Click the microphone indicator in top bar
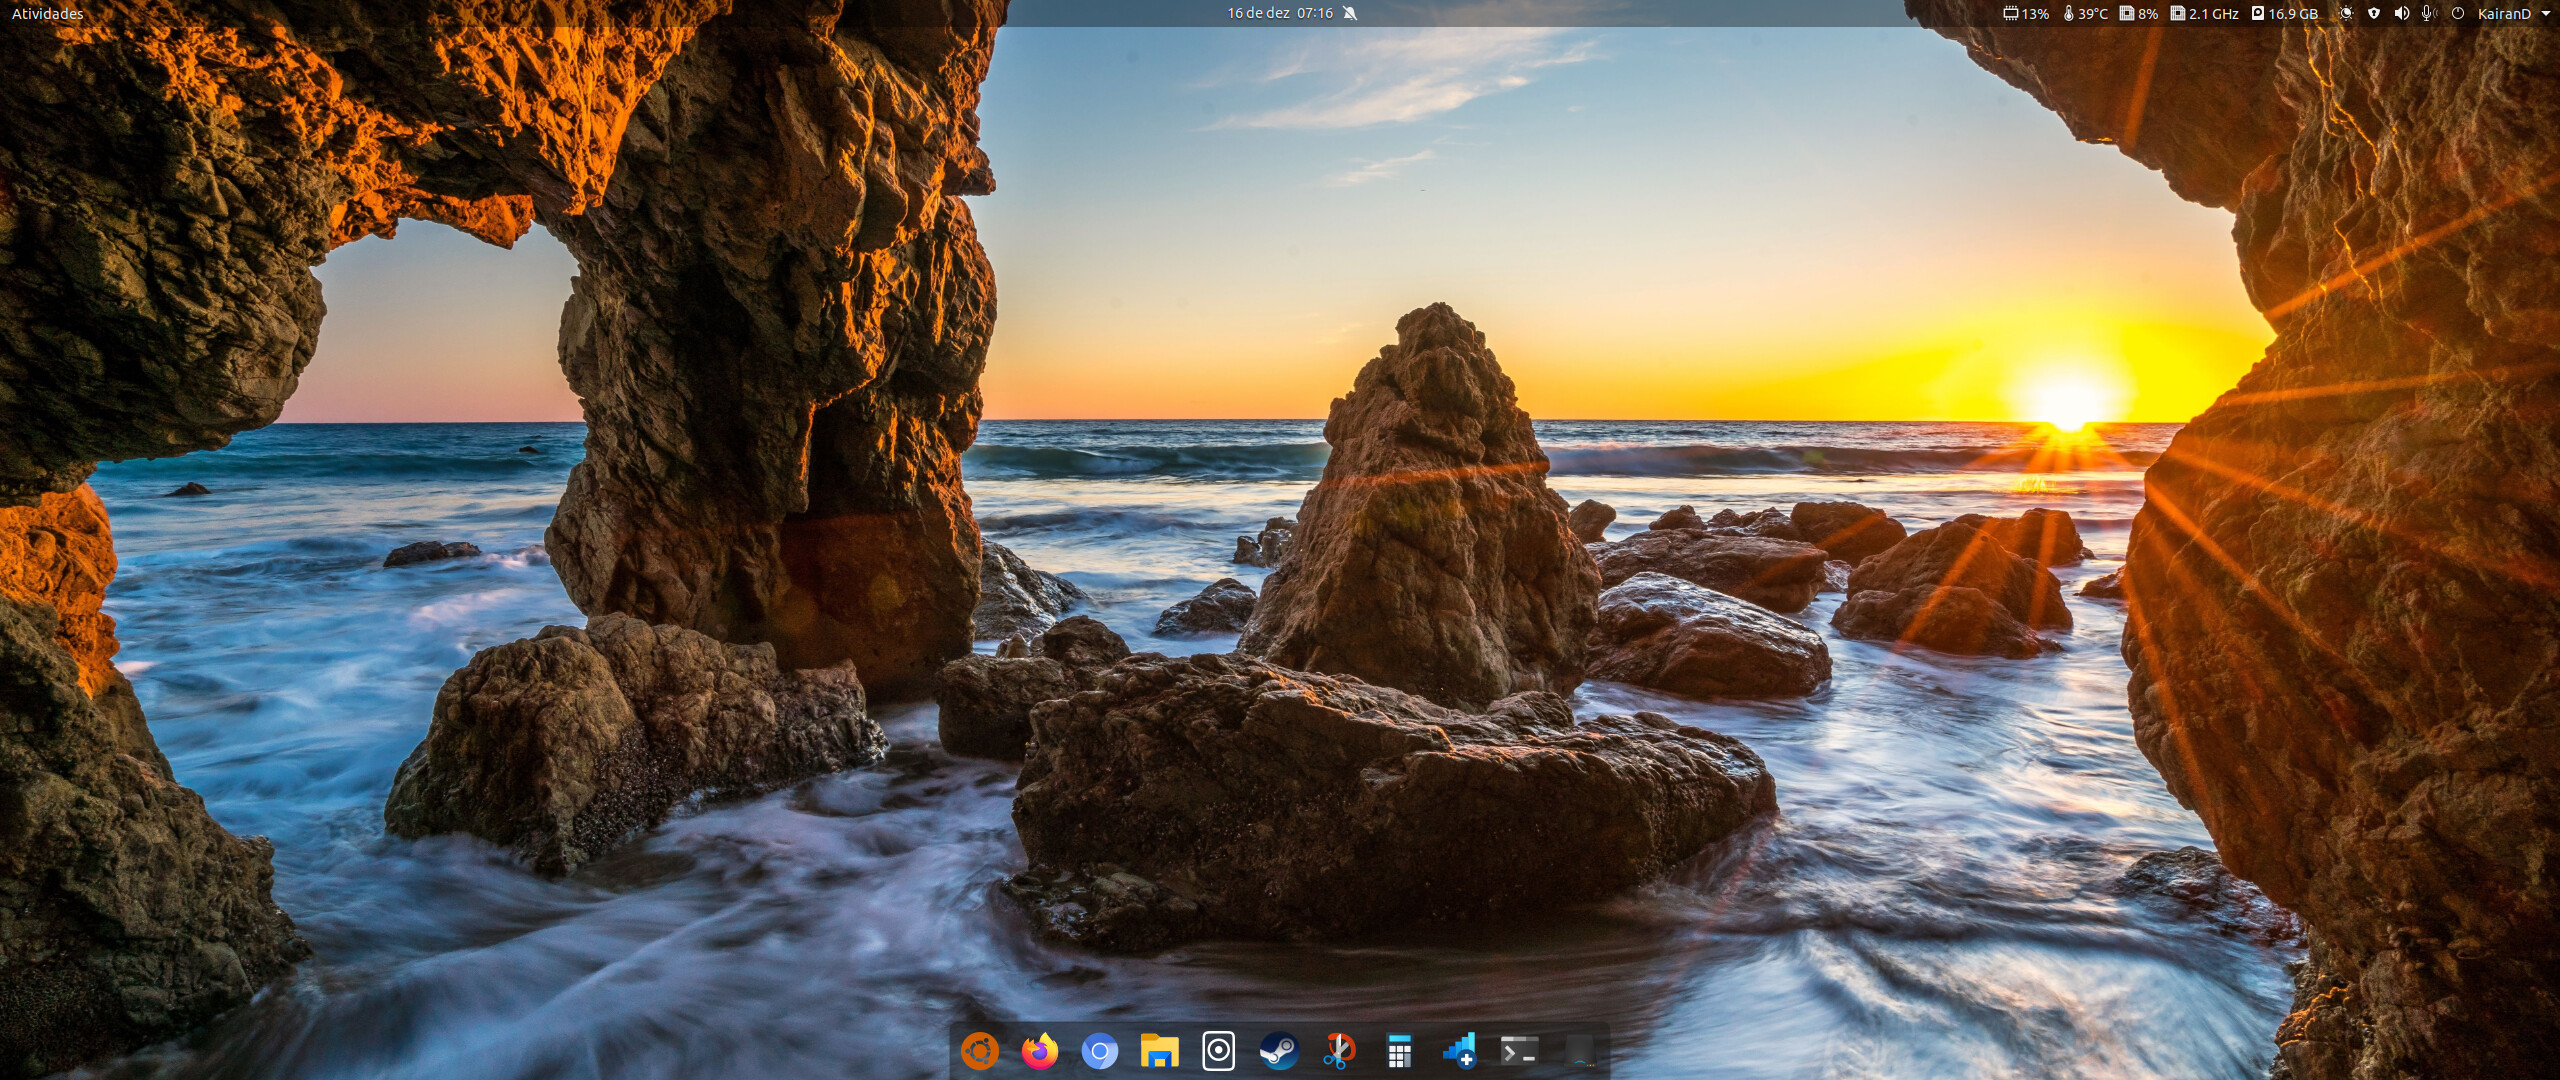 2427,14
